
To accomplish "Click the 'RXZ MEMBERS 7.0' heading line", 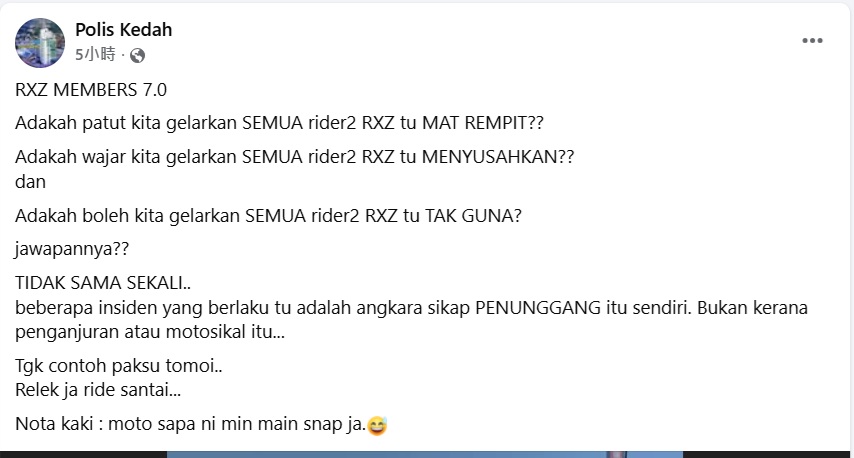I will coord(91,90).
